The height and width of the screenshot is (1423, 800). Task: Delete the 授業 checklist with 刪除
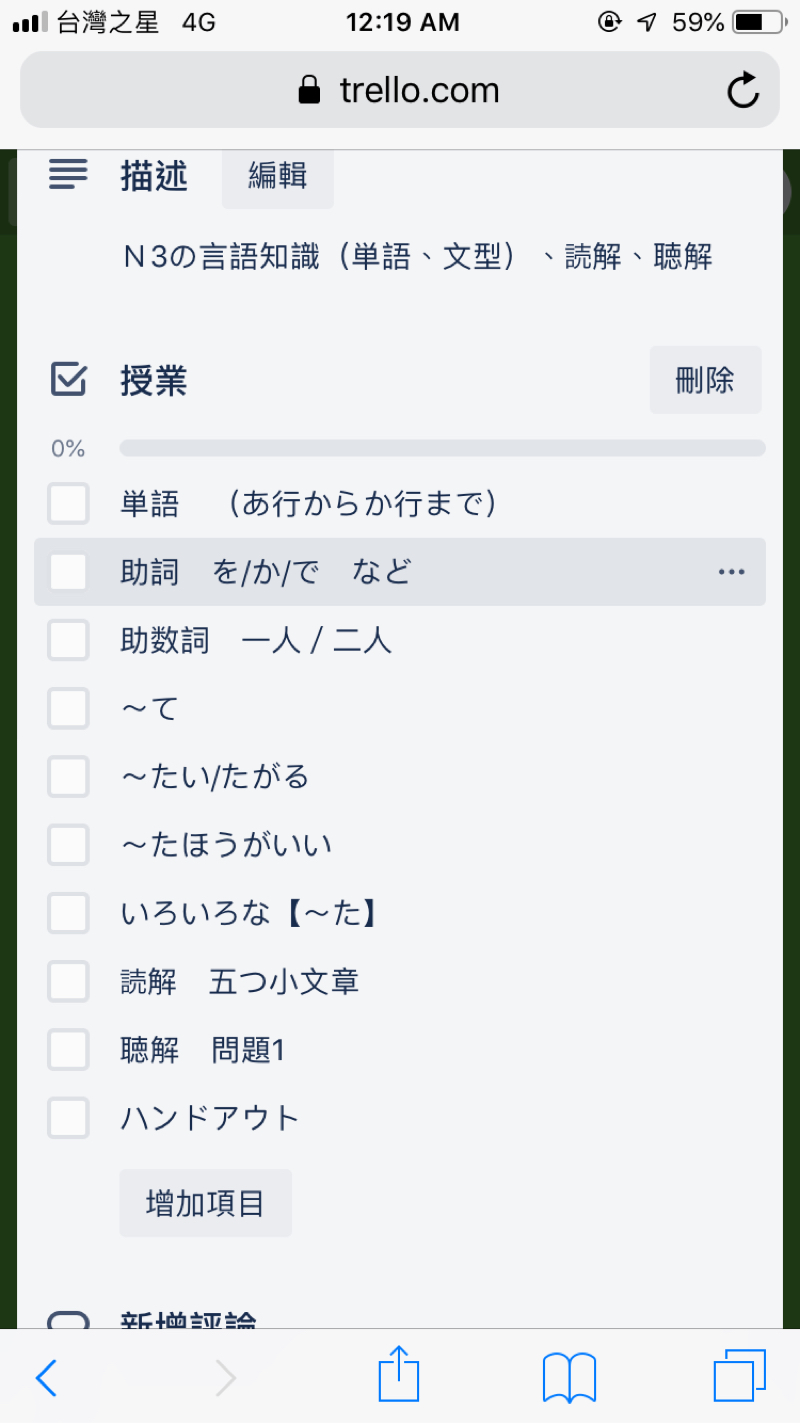[x=705, y=379]
